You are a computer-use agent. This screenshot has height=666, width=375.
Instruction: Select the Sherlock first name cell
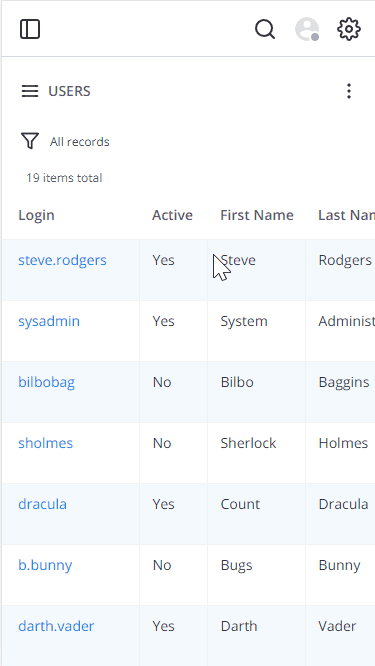257,453
